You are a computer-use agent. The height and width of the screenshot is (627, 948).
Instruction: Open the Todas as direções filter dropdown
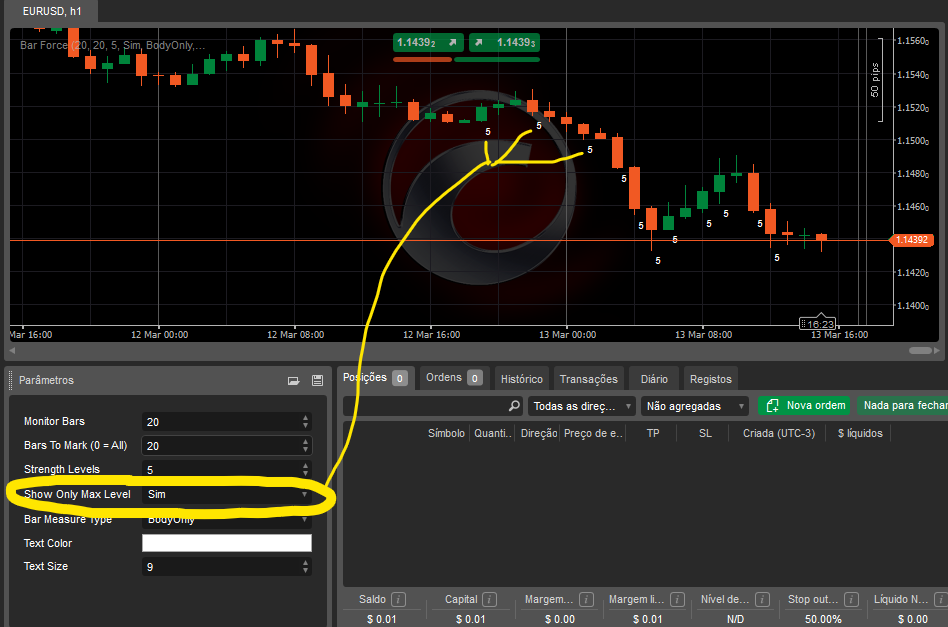(582, 406)
